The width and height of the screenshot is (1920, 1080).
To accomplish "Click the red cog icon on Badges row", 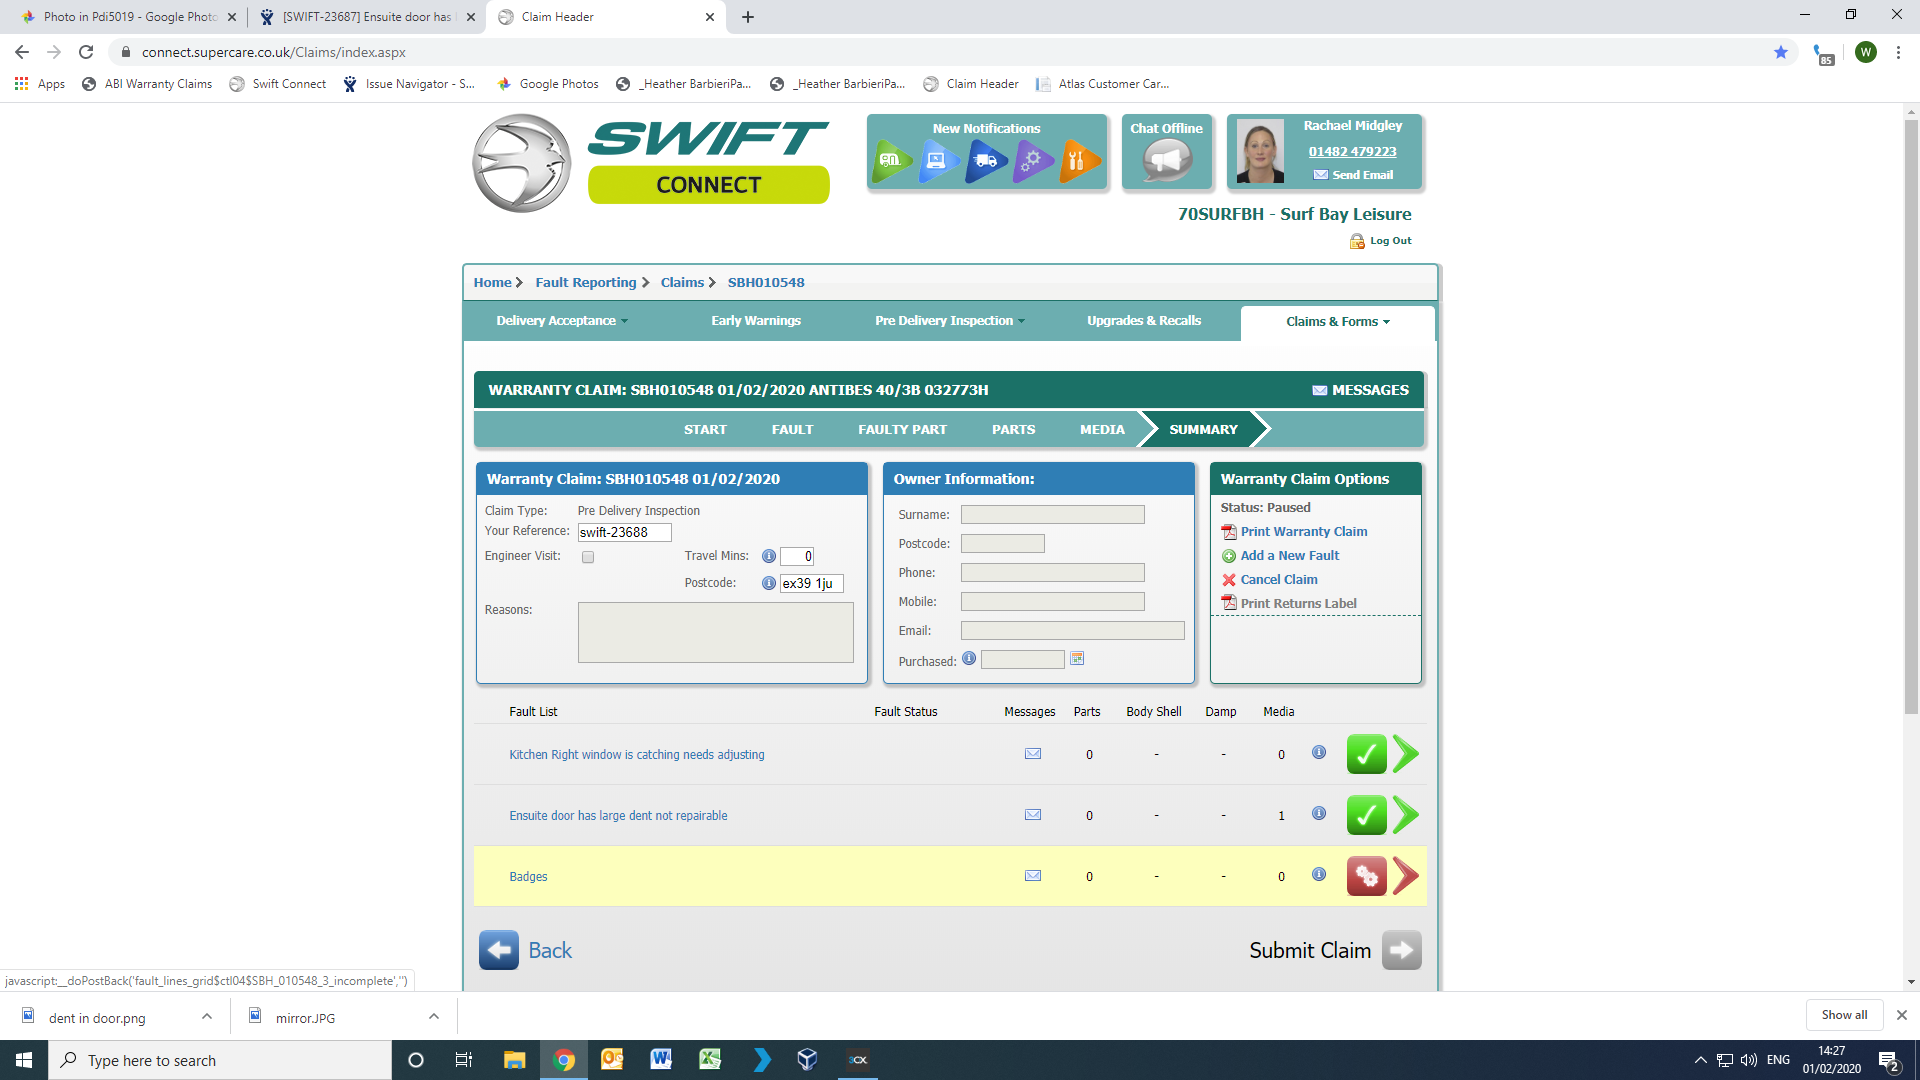I will point(1366,877).
